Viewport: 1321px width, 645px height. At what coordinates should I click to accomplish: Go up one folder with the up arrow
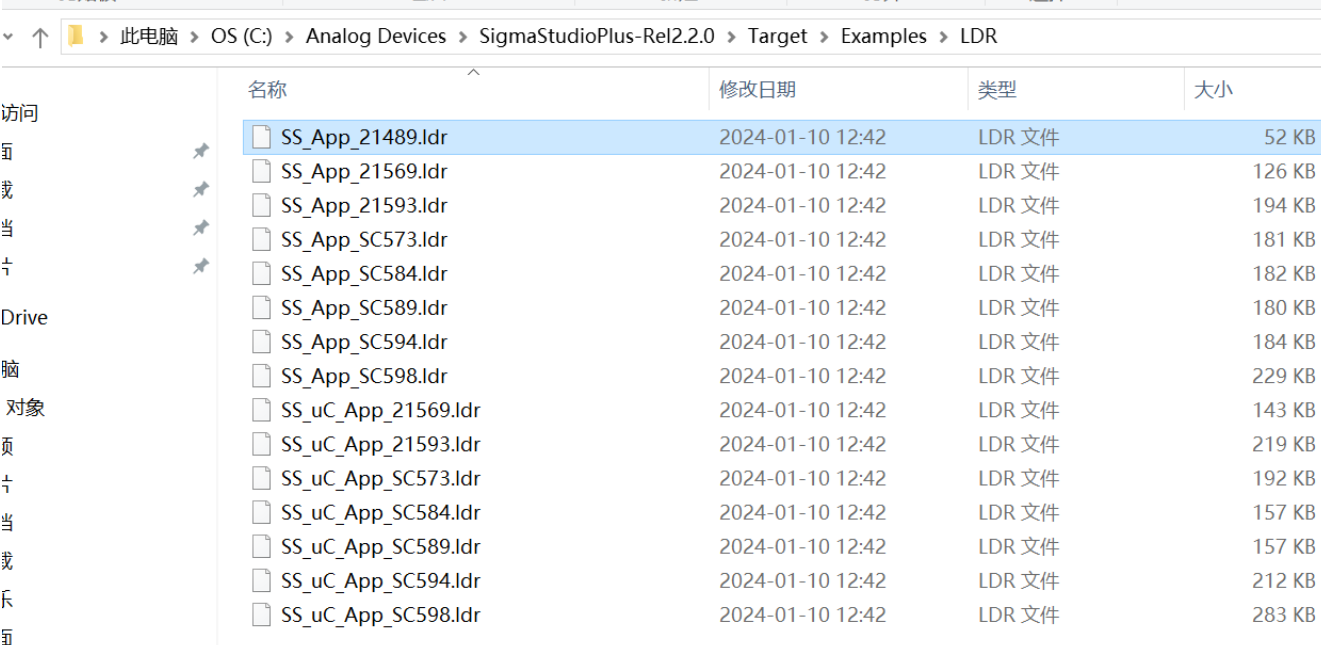pos(40,38)
